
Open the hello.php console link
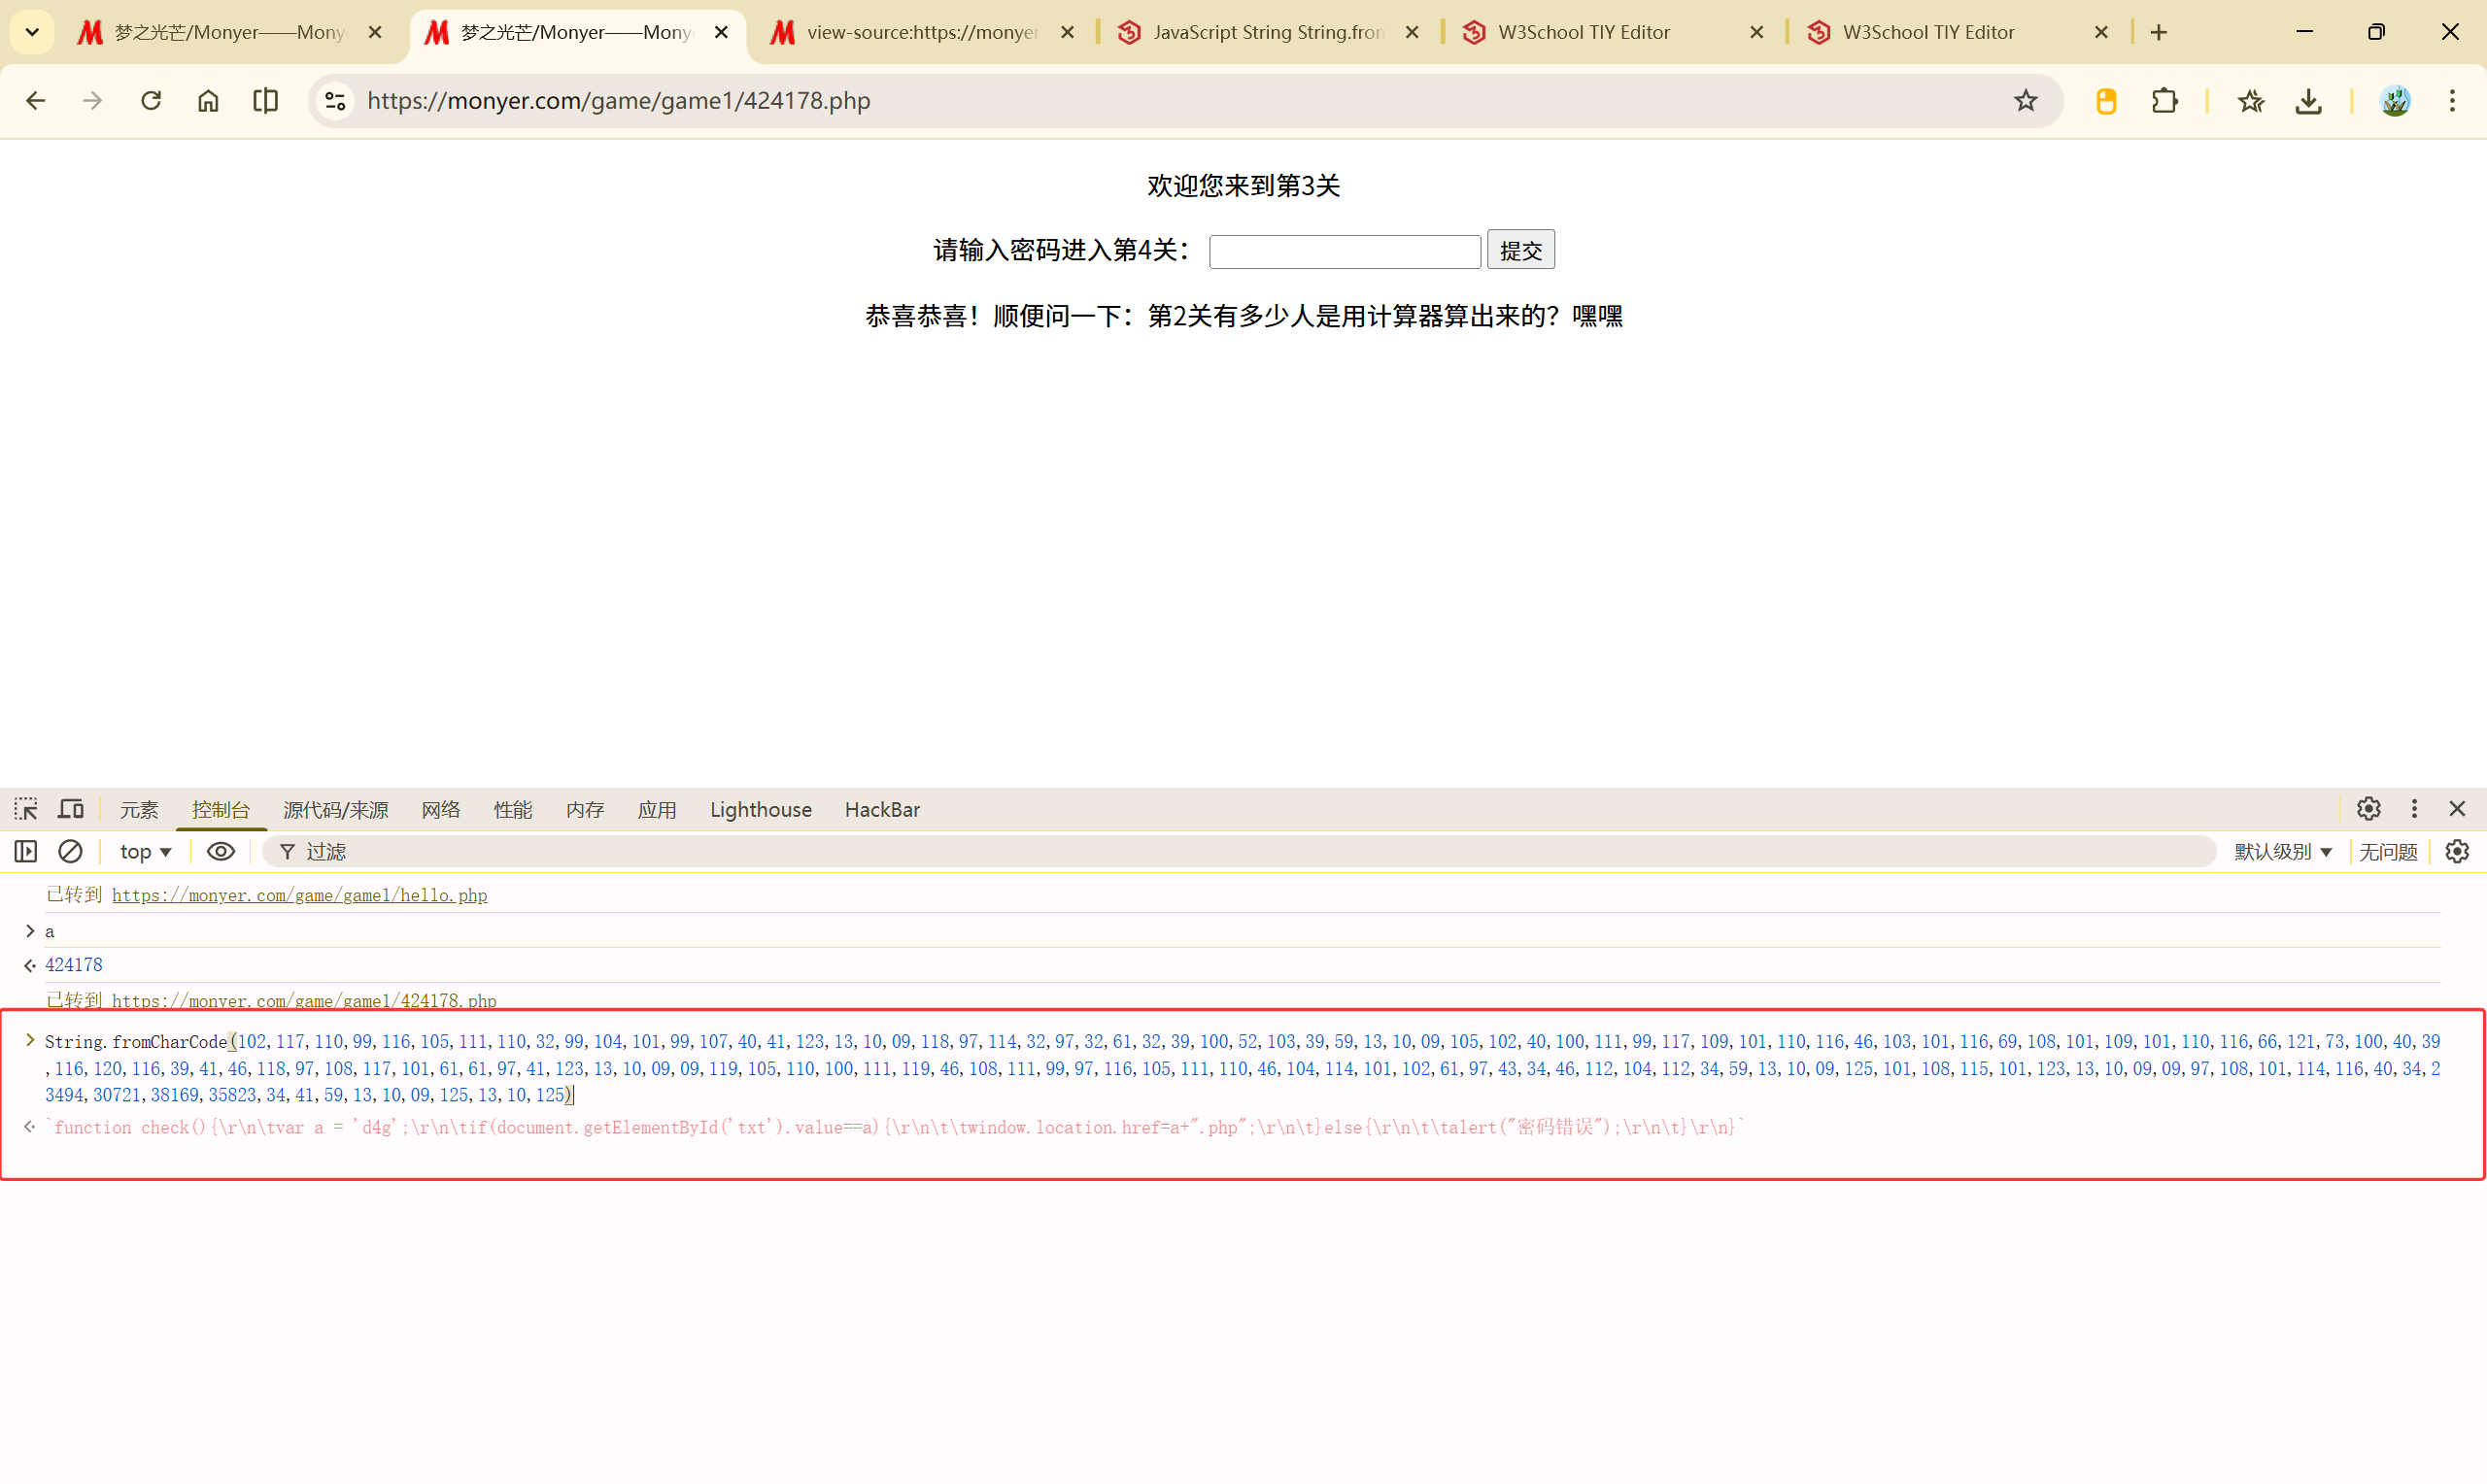(x=299, y=895)
